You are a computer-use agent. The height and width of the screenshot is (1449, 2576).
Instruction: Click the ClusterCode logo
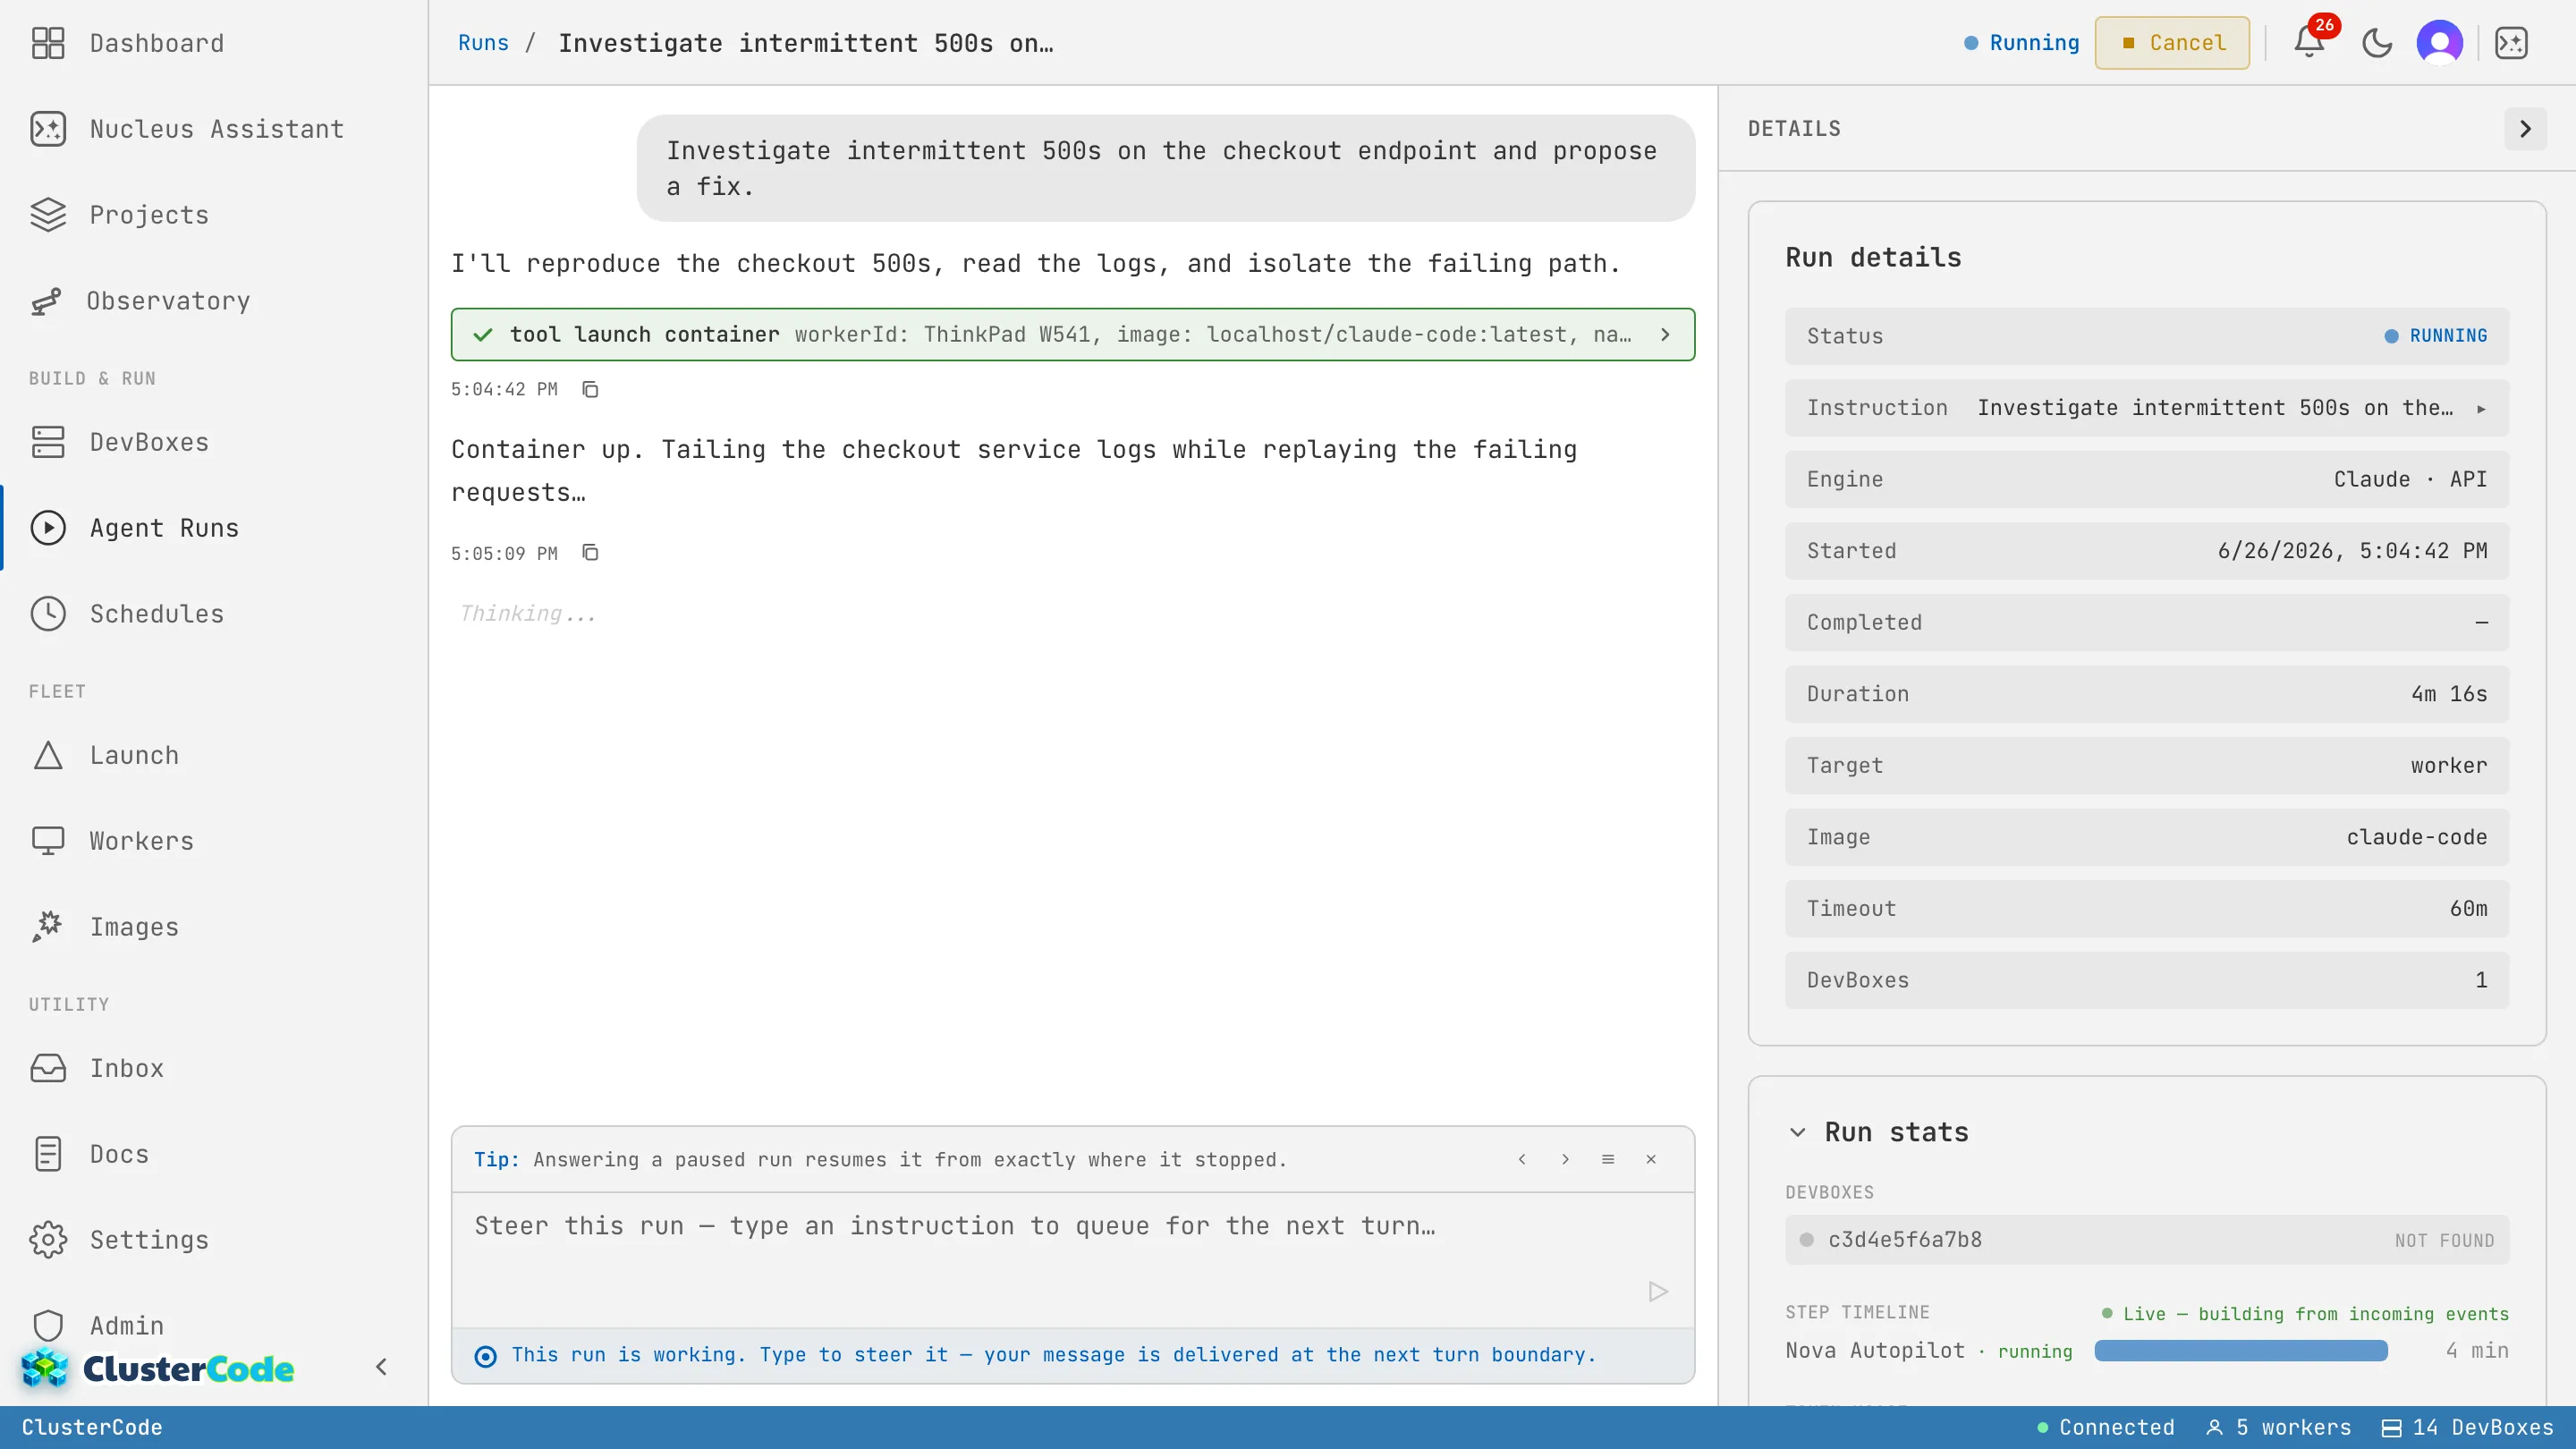[158, 1368]
